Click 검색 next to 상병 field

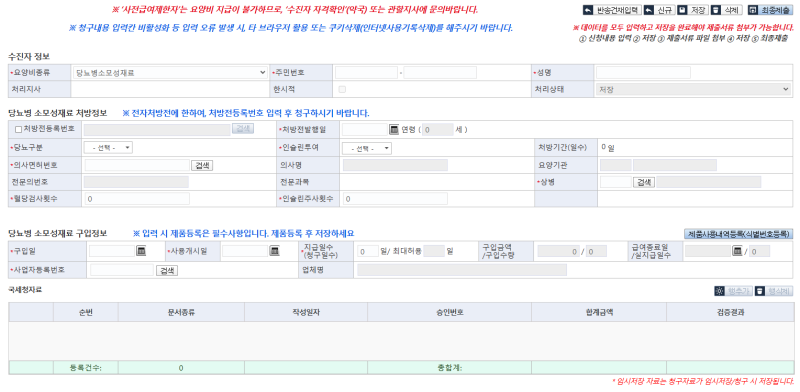644,182
